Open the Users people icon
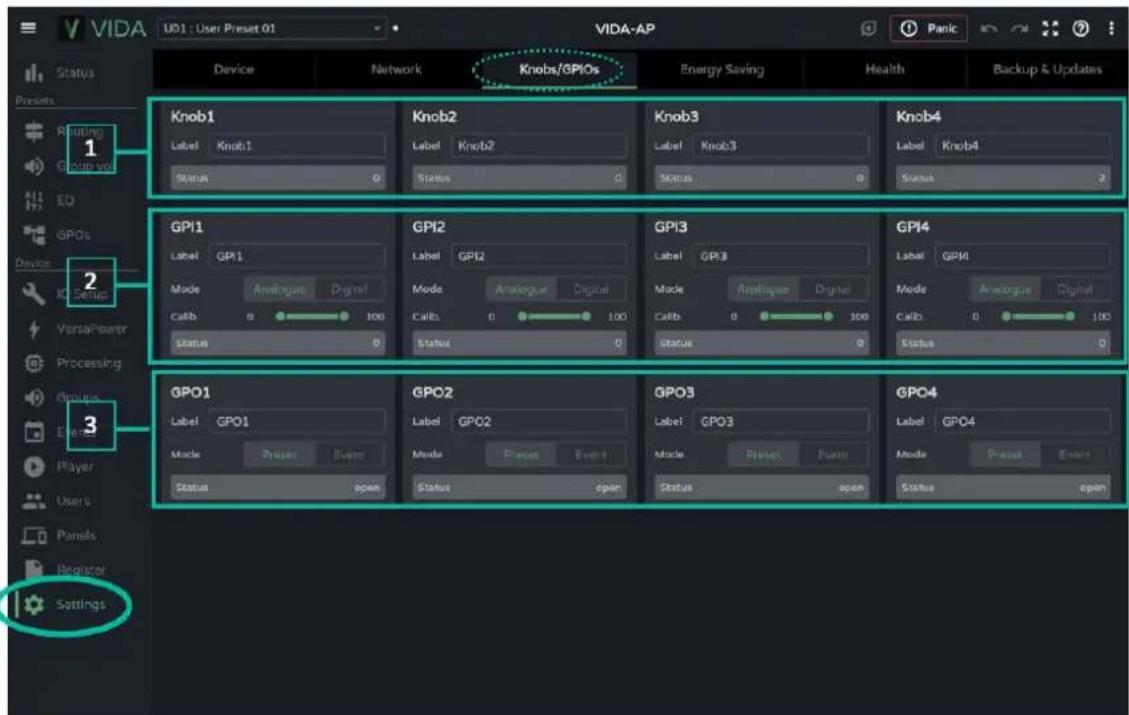 [x=33, y=501]
